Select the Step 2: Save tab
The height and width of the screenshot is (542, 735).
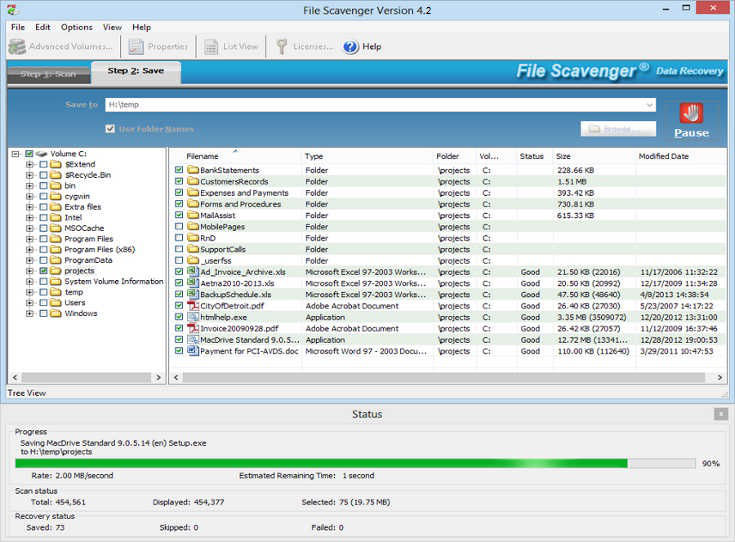pos(136,71)
